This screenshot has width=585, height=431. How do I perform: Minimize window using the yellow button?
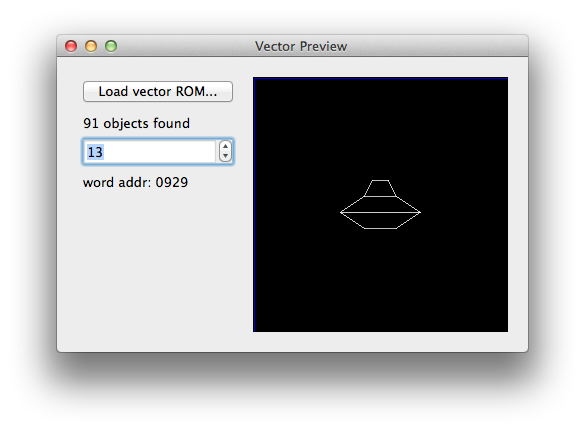[x=91, y=46]
